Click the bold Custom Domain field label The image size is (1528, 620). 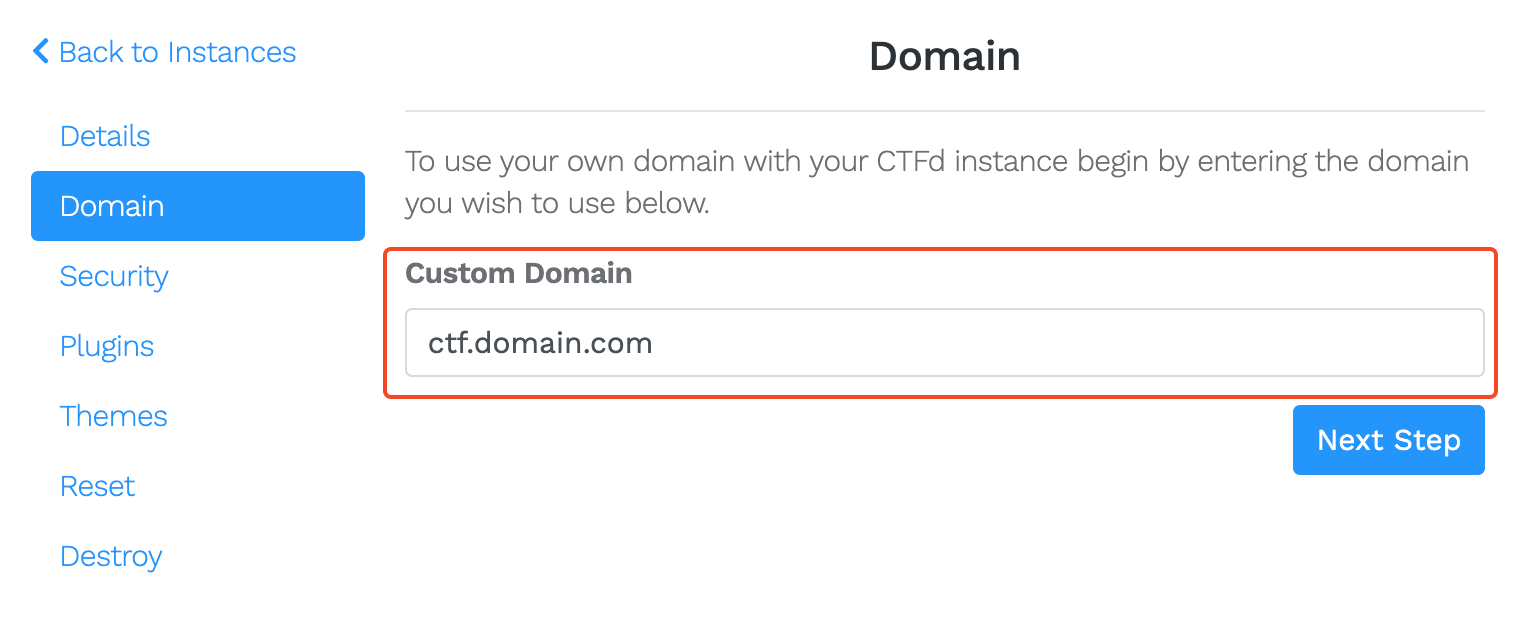pyautogui.click(x=518, y=273)
